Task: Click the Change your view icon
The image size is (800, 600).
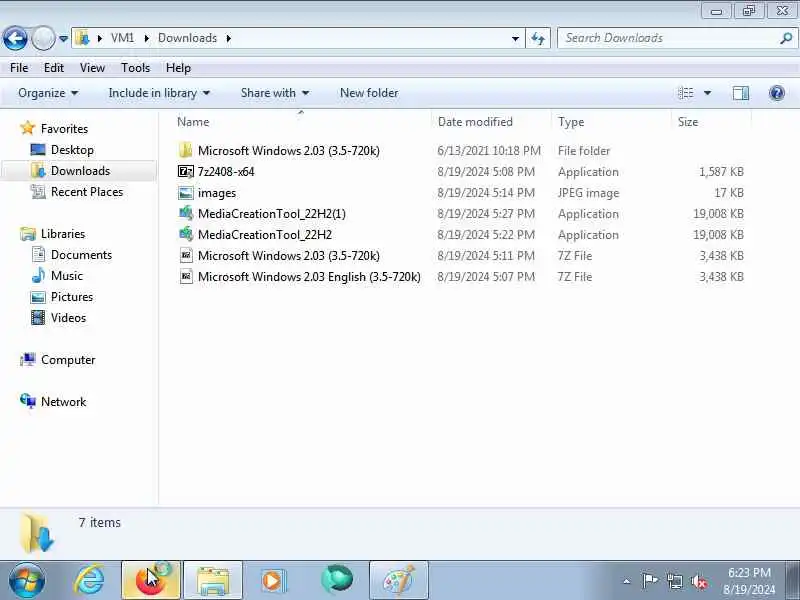Action: 686,93
